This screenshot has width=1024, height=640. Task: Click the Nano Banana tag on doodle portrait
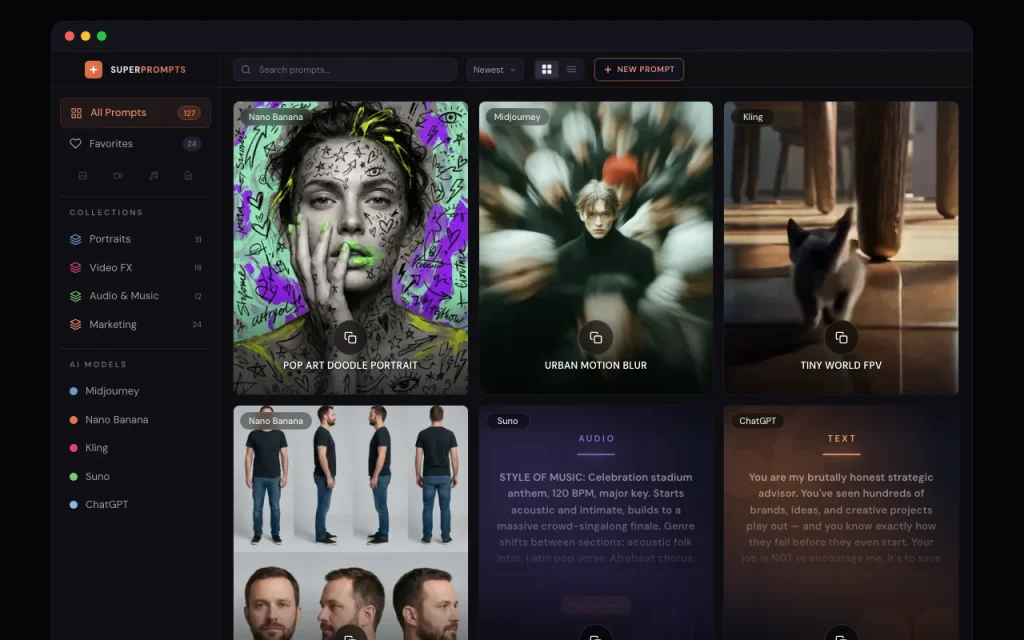tap(276, 117)
